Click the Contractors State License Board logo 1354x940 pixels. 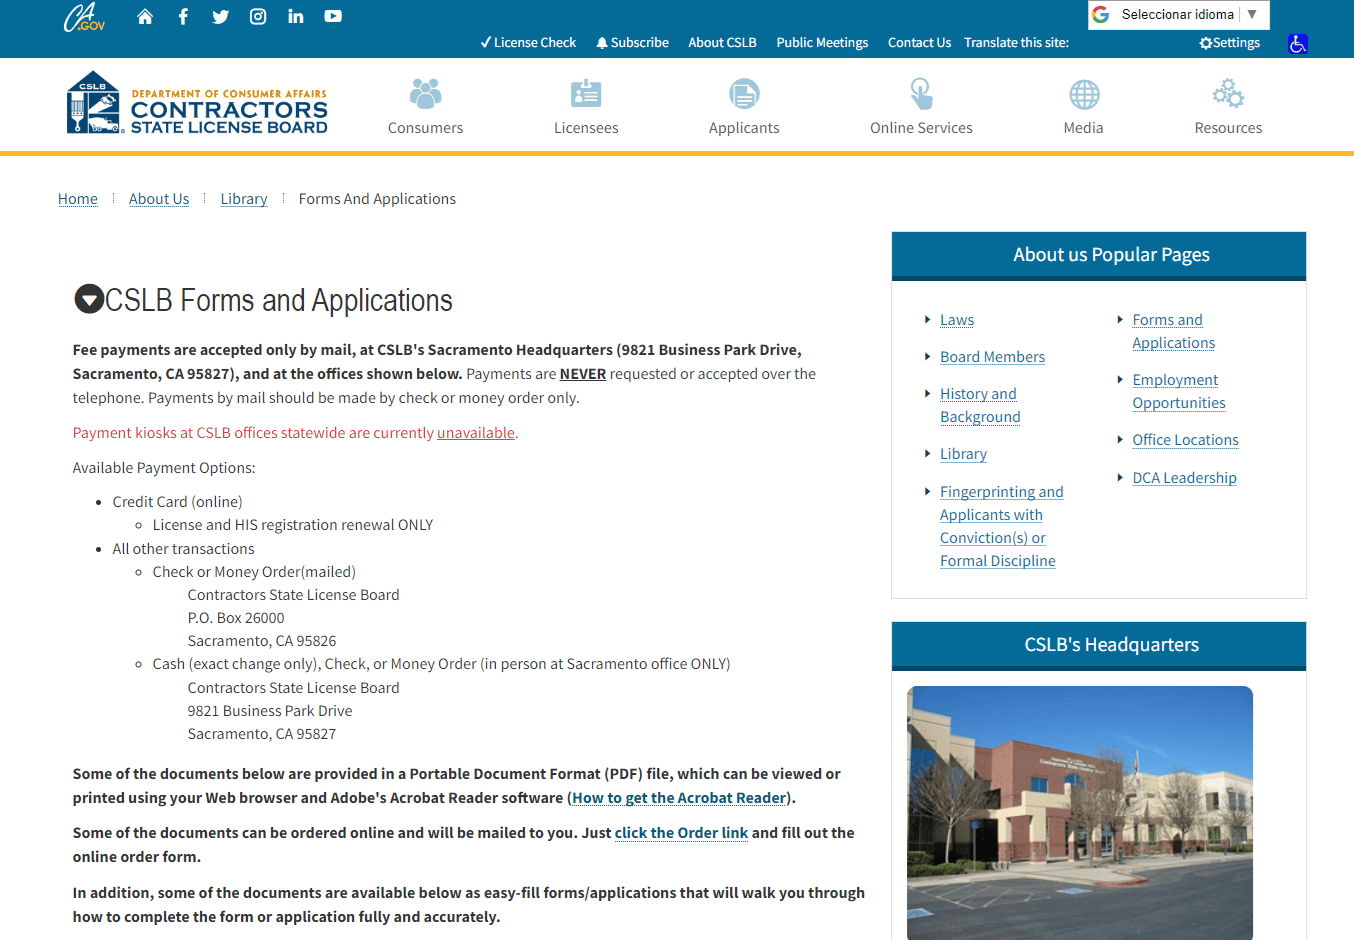[x=197, y=103]
